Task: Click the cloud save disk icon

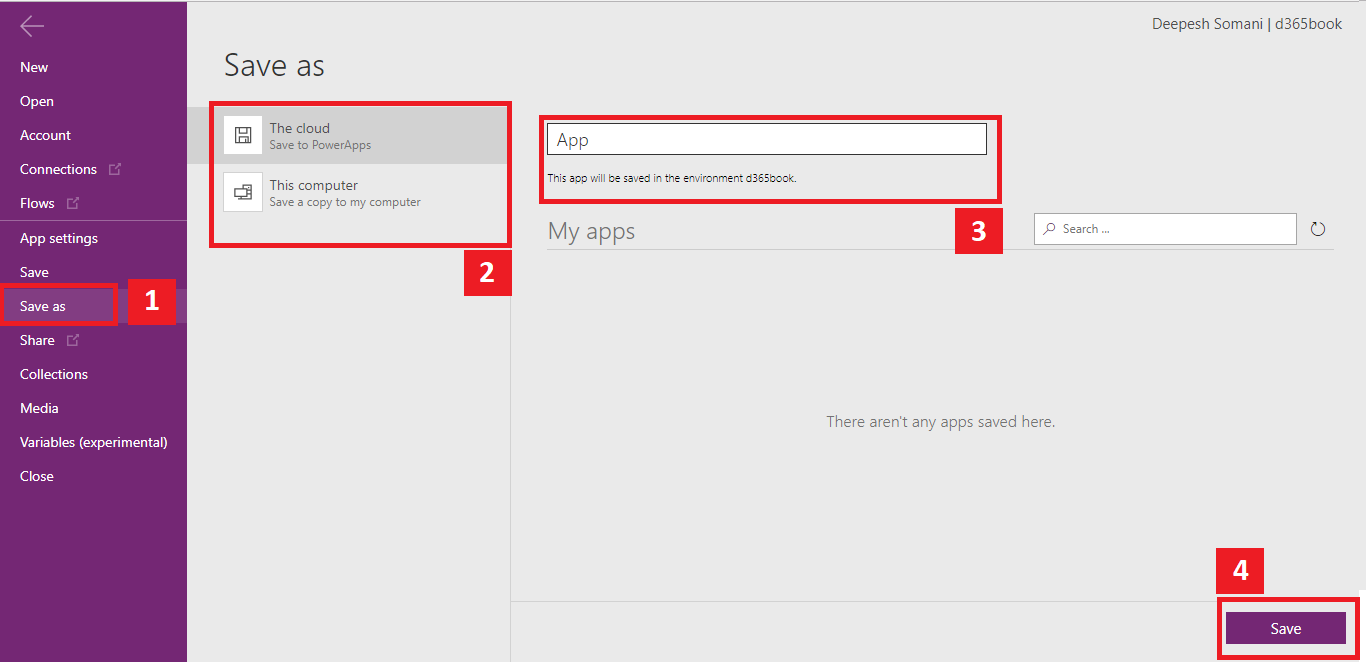Action: coord(243,135)
